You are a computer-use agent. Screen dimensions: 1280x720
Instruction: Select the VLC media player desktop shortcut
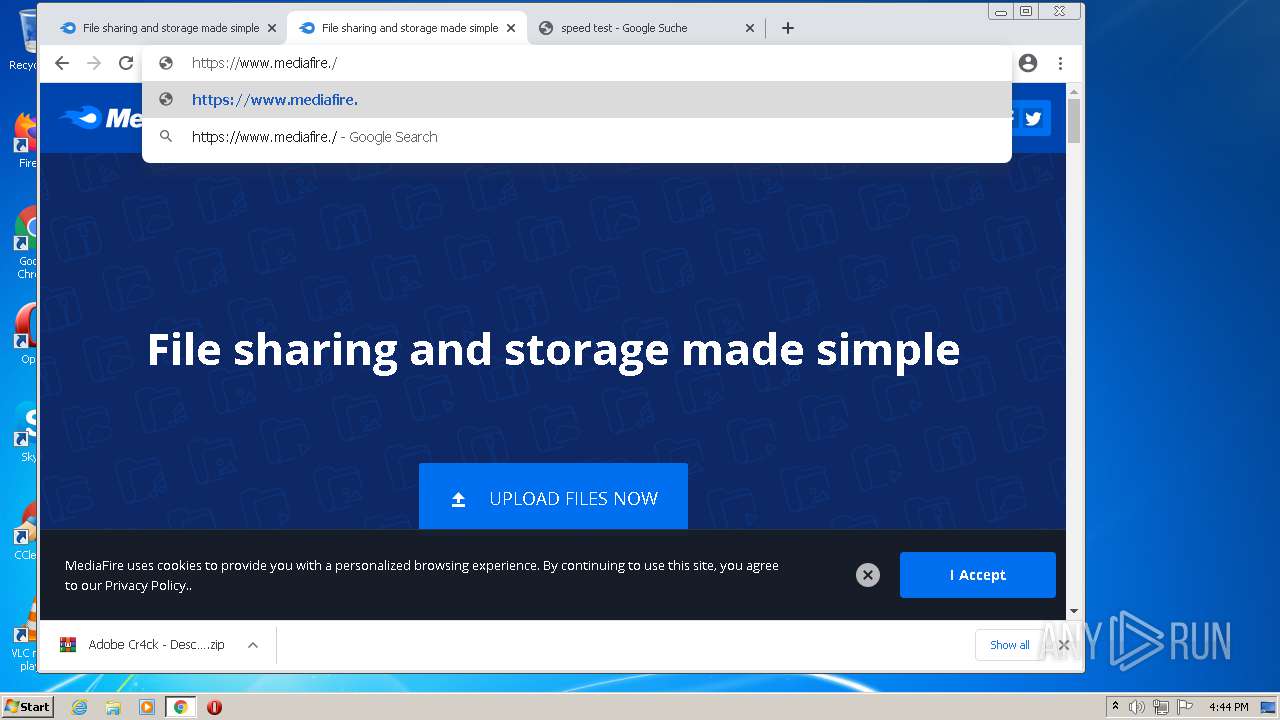(x=26, y=632)
